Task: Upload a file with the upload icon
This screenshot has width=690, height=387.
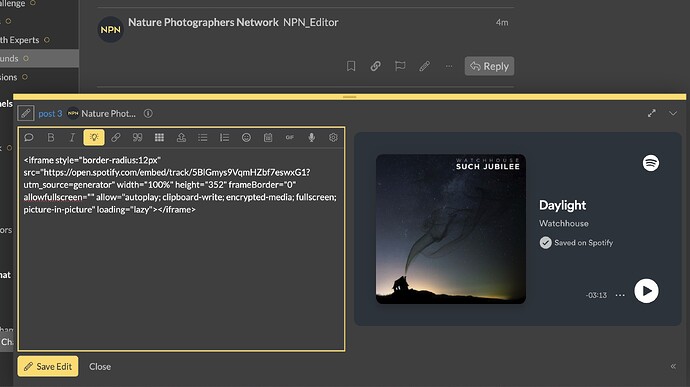Action: (181, 137)
